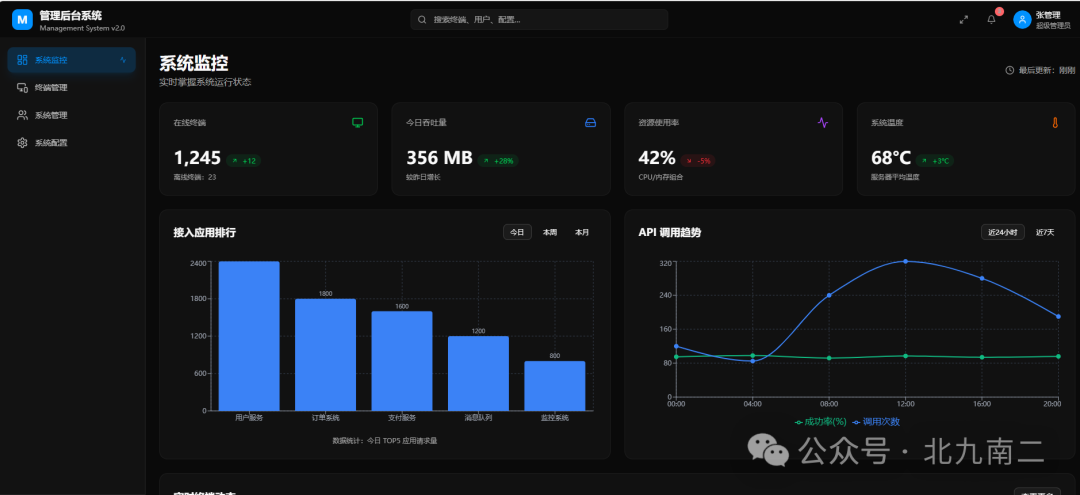Click the +28% badge on 今日吞吐量

(499, 160)
